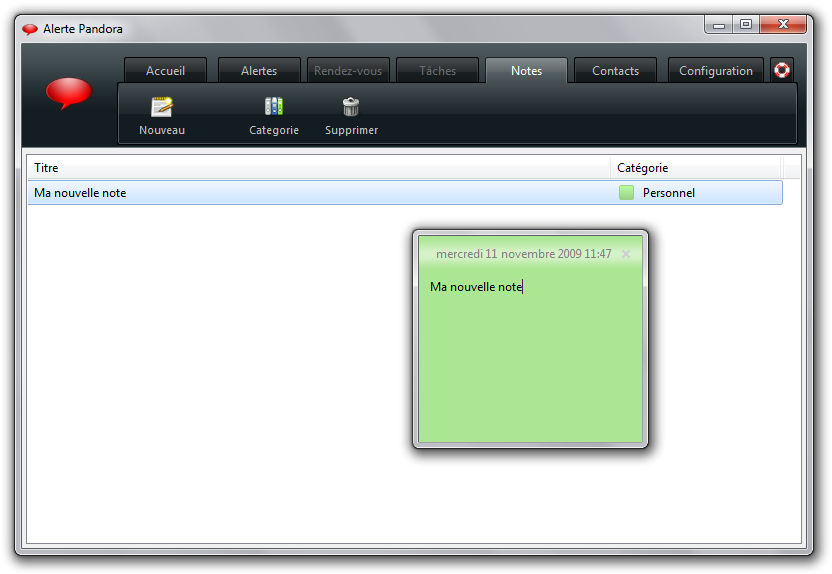The image size is (832, 574).
Task: Open the lifebuoy help icon
Action: [782, 70]
